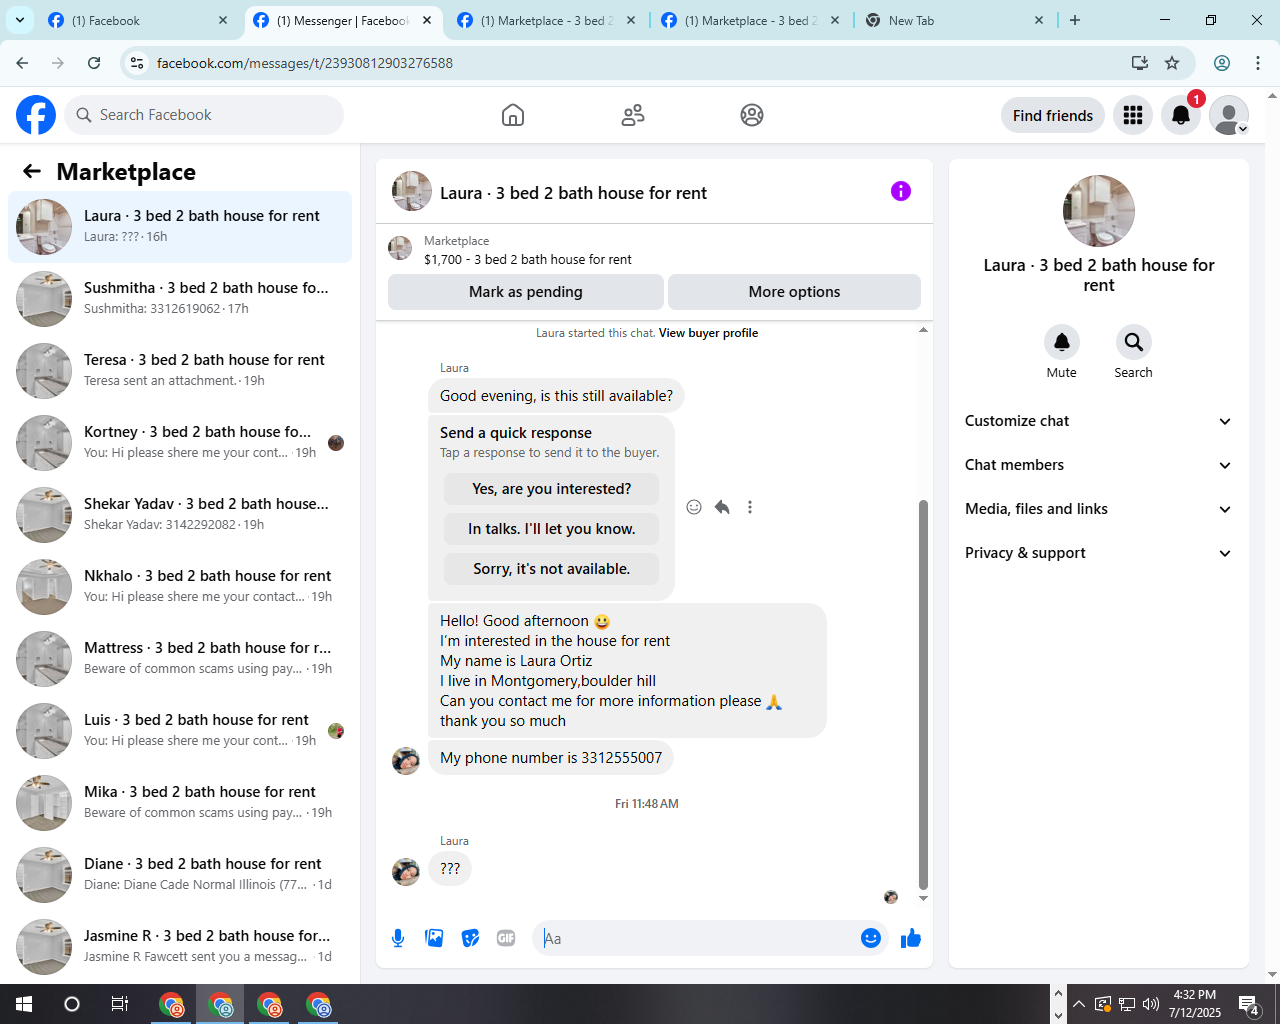Reload the page
This screenshot has height=1024, width=1280.
pos(94,63)
